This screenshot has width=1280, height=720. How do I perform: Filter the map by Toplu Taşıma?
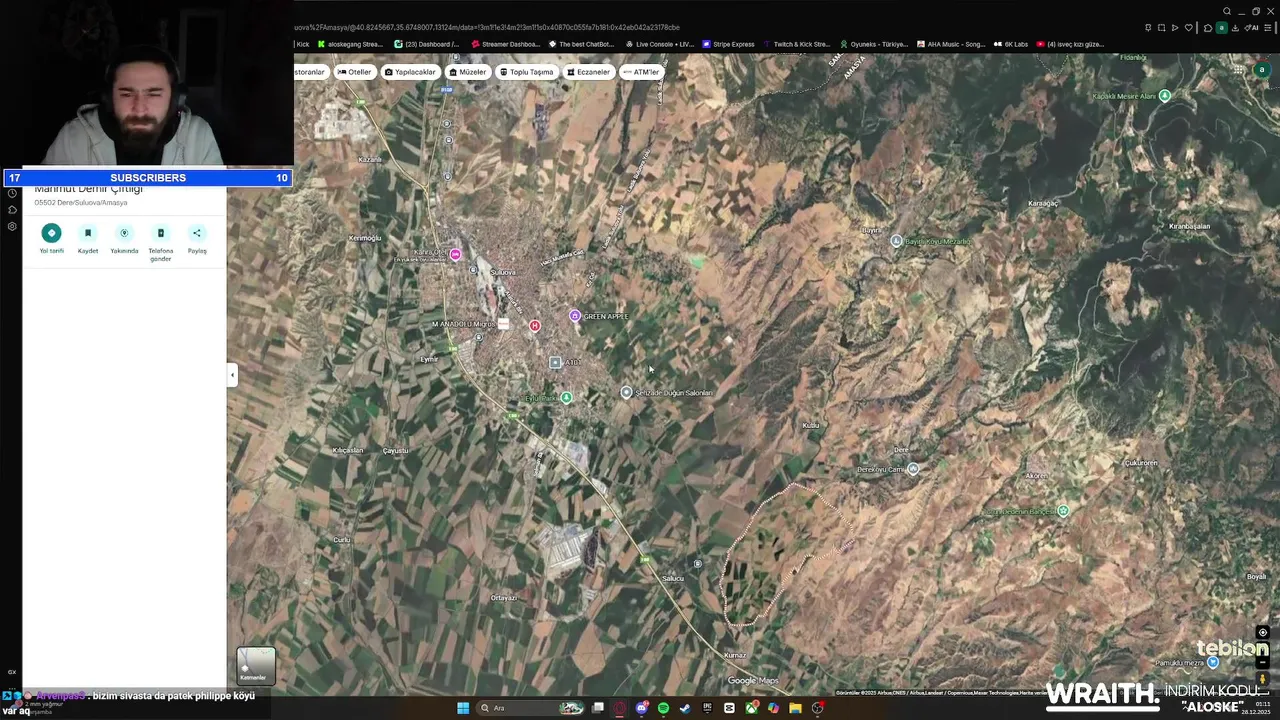pyautogui.click(x=526, y=72)
